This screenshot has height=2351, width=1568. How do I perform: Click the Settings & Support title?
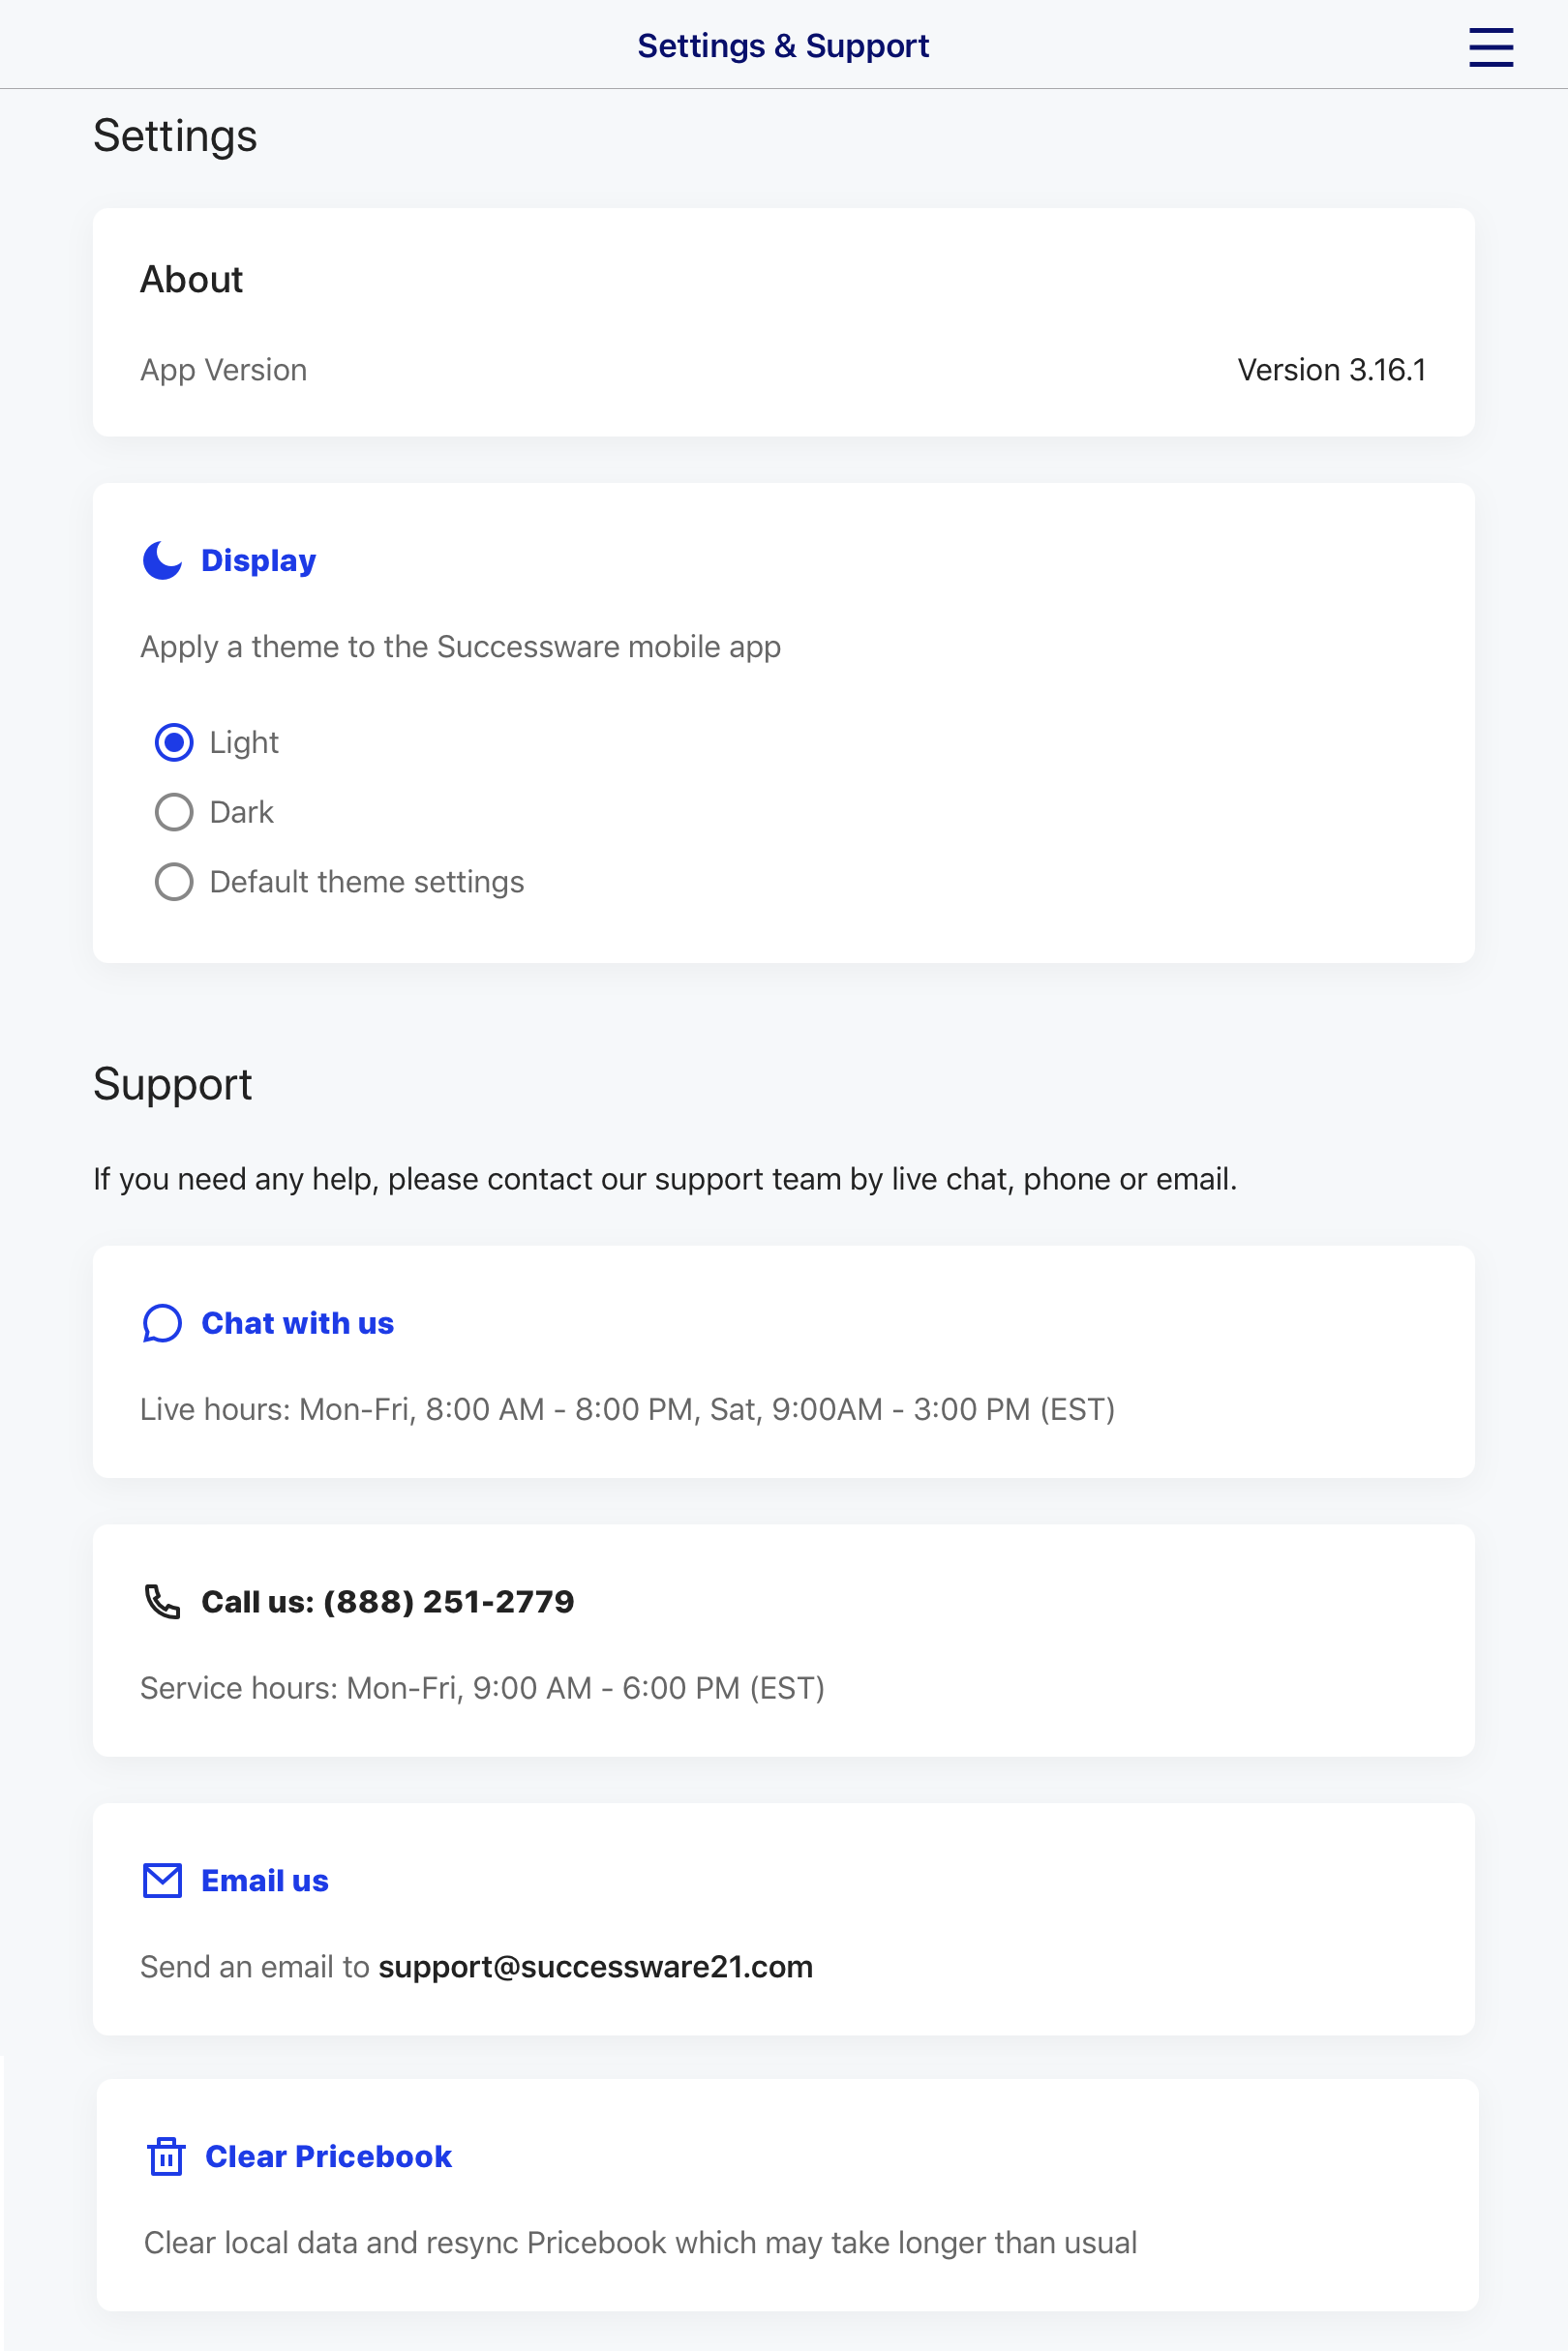click(x=783, y=46)
